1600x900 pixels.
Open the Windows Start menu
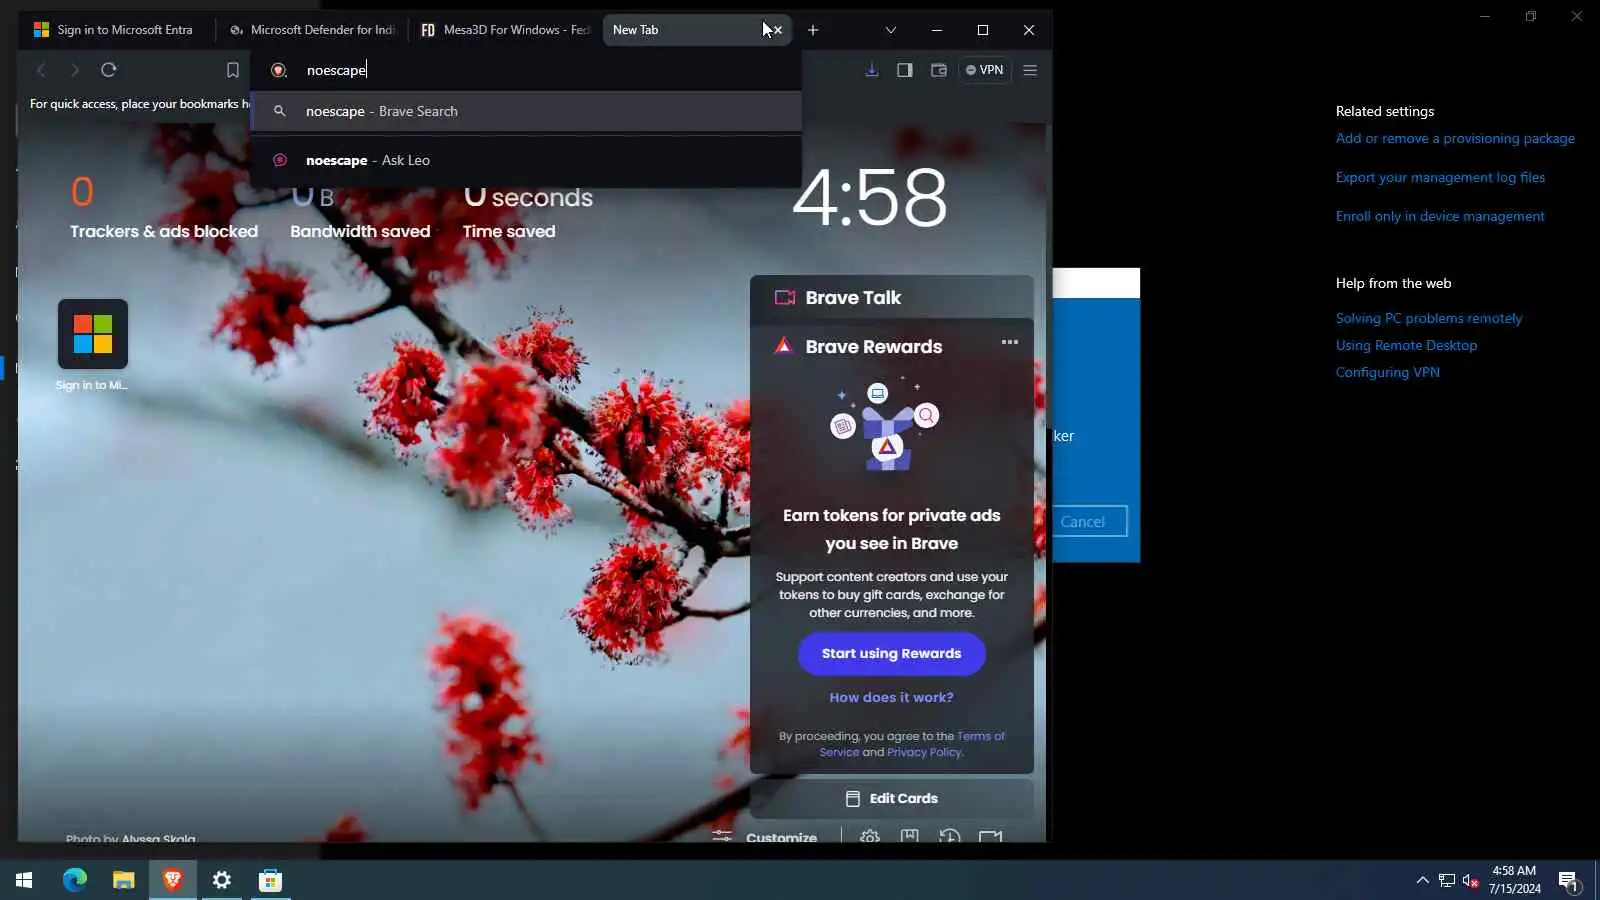[24, 880]
